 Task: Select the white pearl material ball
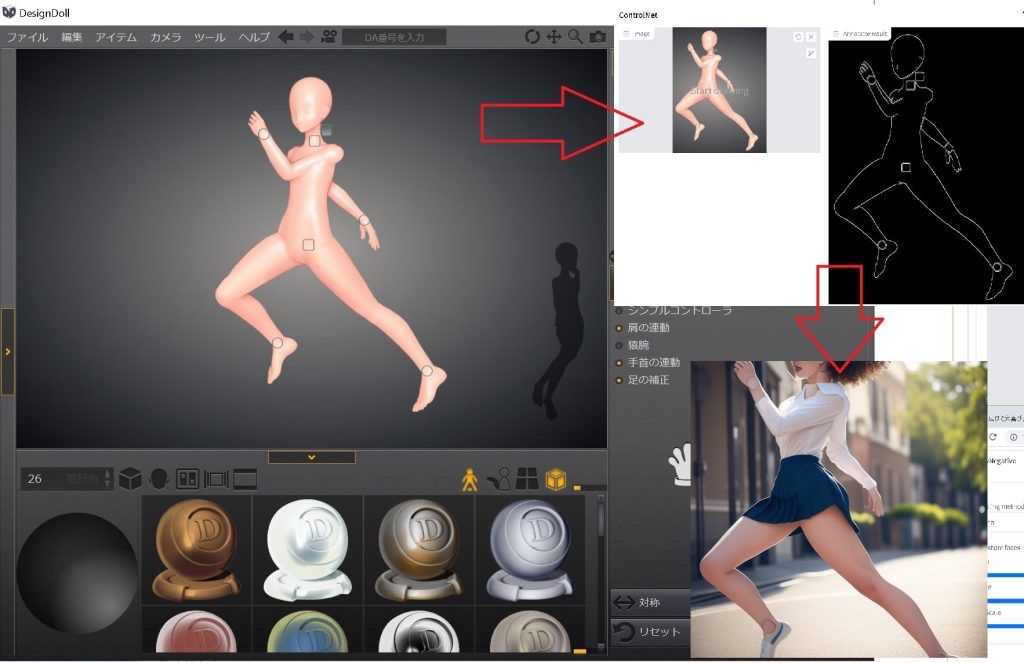click(x=308, y=549)
